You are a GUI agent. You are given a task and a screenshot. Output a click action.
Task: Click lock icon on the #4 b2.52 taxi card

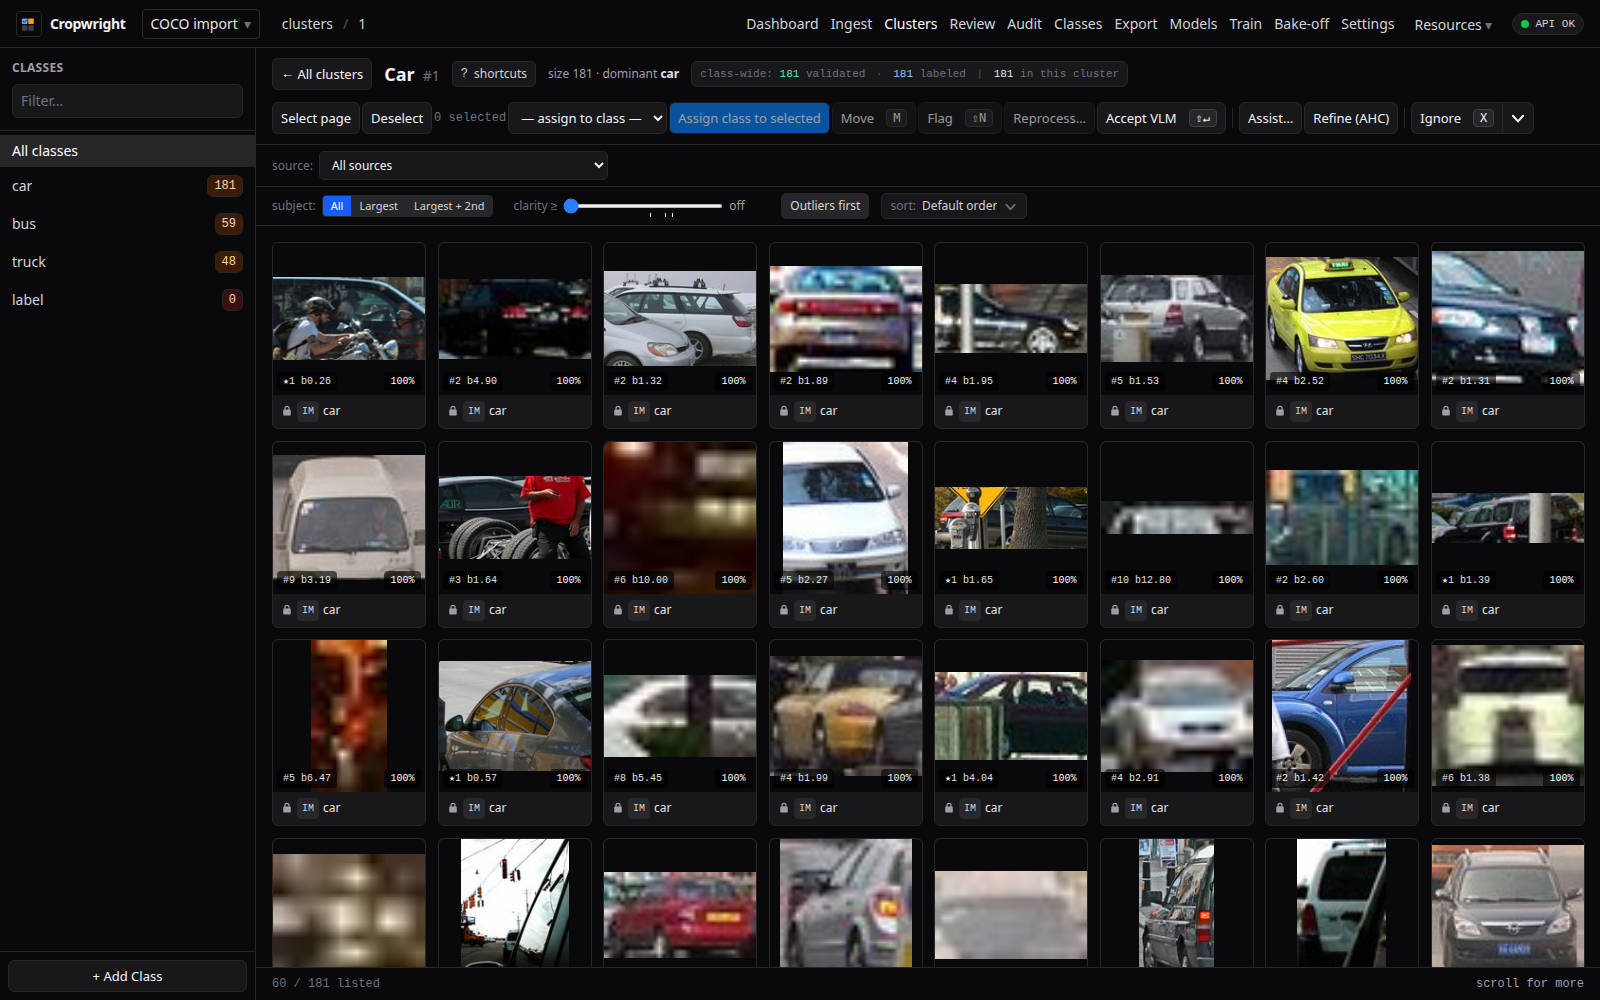point(1280,411)
